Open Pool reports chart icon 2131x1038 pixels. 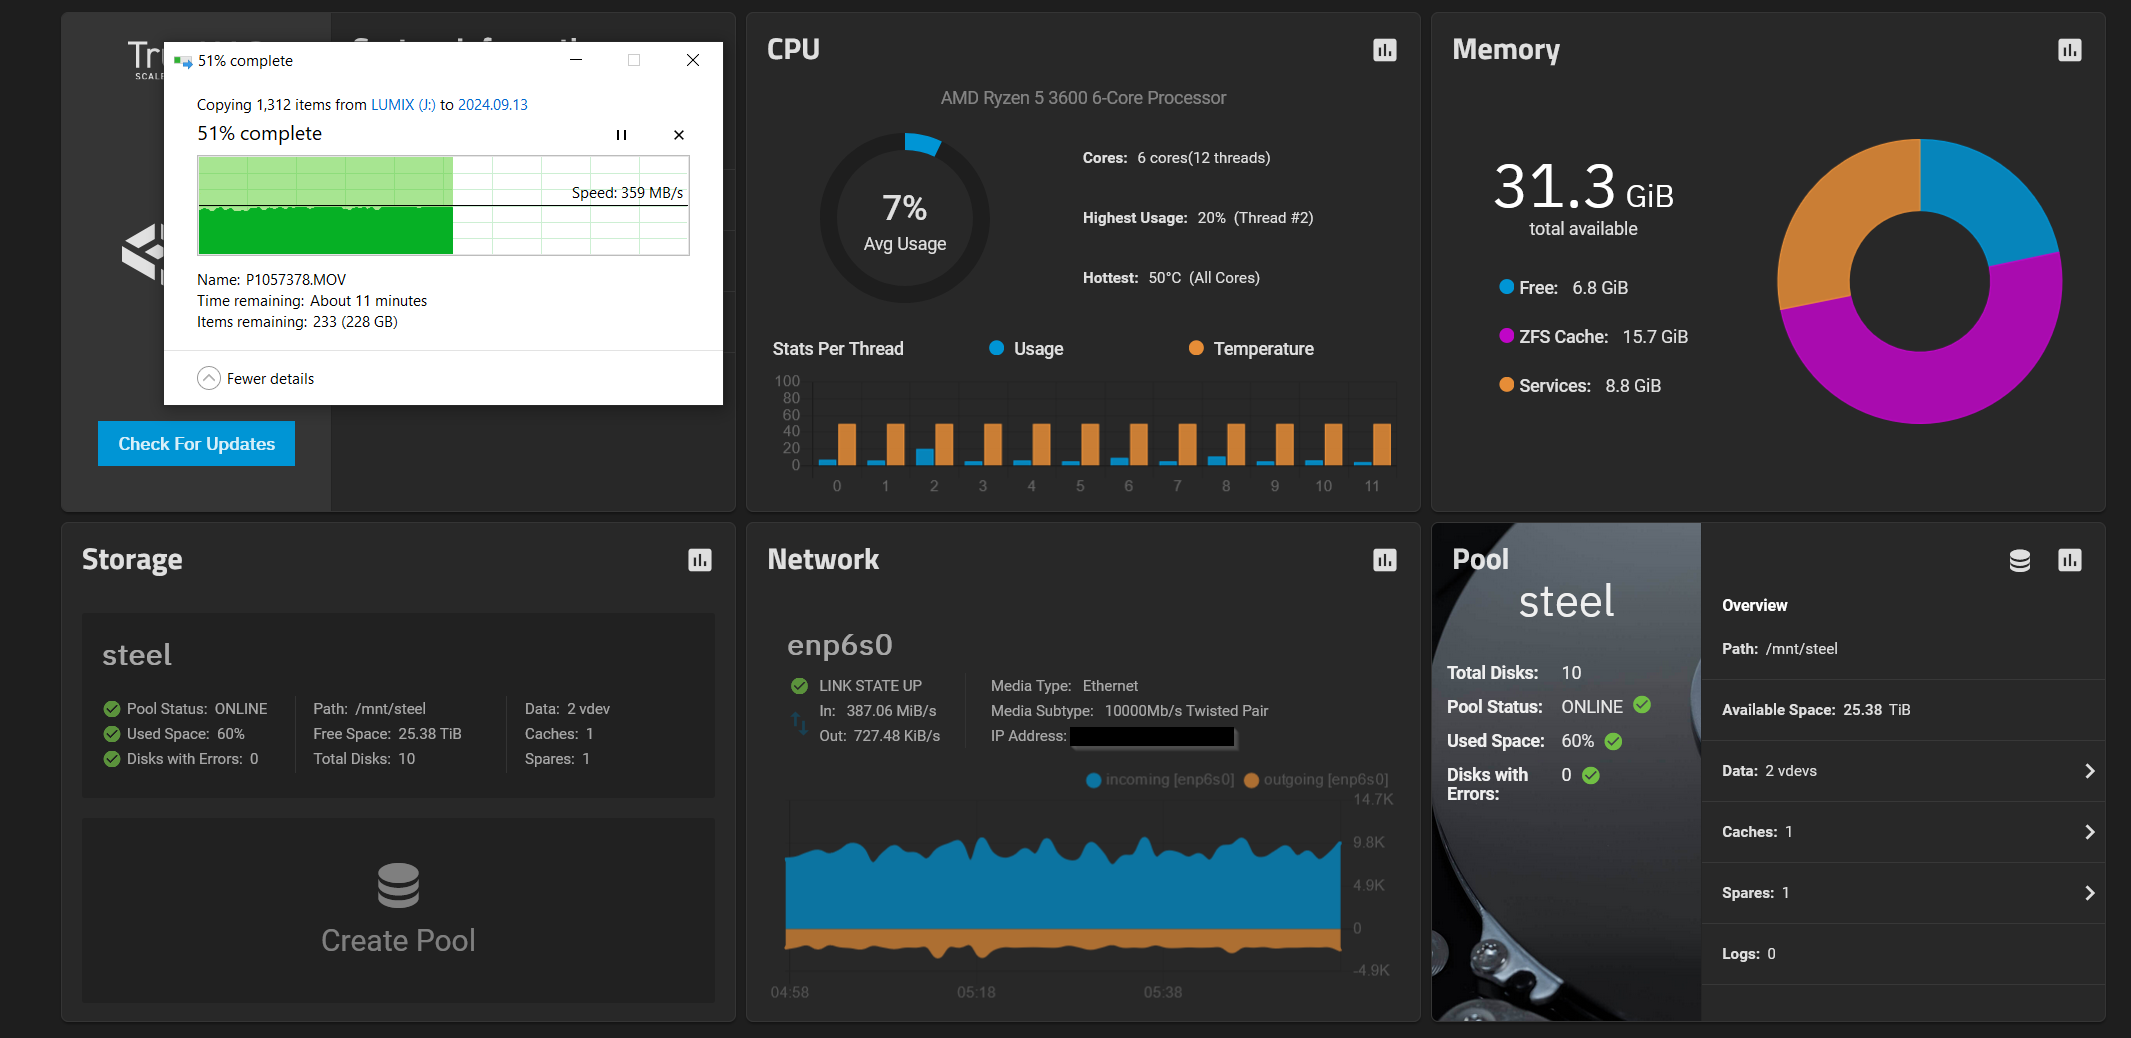(2069, 560)
